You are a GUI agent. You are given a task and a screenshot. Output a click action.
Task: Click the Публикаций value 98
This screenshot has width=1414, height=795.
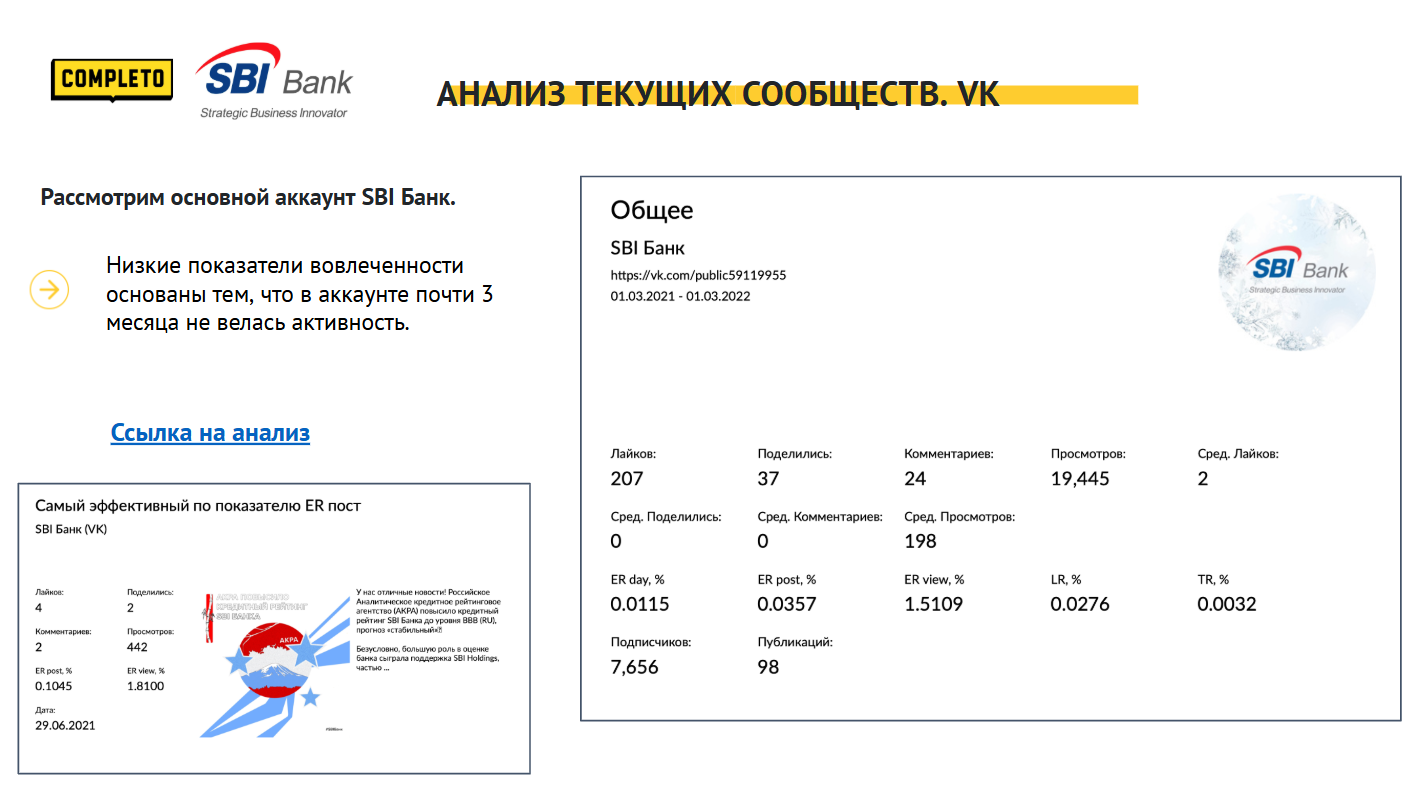tap(768, 667)
